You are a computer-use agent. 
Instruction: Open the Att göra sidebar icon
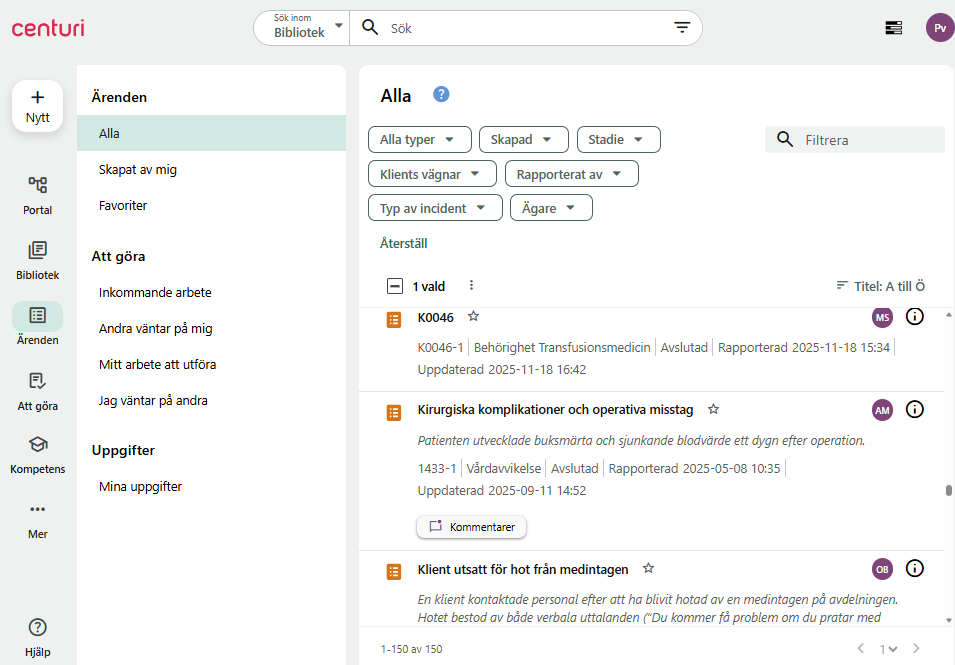[x=37, y=381]
